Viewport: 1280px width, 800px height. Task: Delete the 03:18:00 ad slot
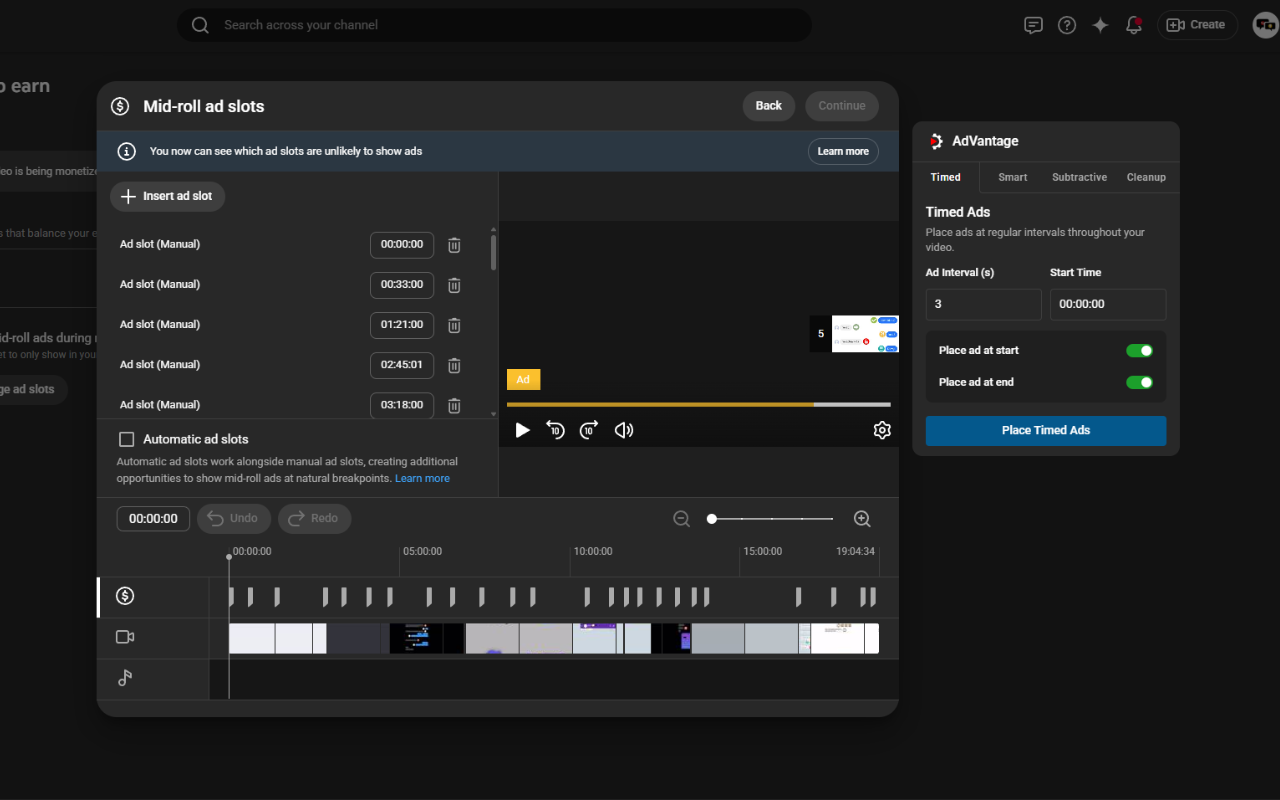454,405
